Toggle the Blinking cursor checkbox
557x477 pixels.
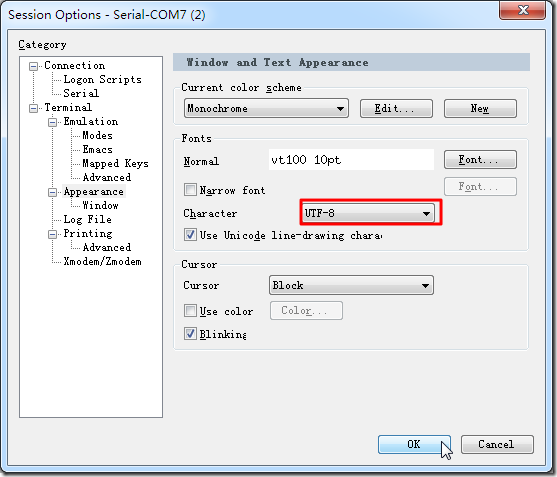pos(190,334)
